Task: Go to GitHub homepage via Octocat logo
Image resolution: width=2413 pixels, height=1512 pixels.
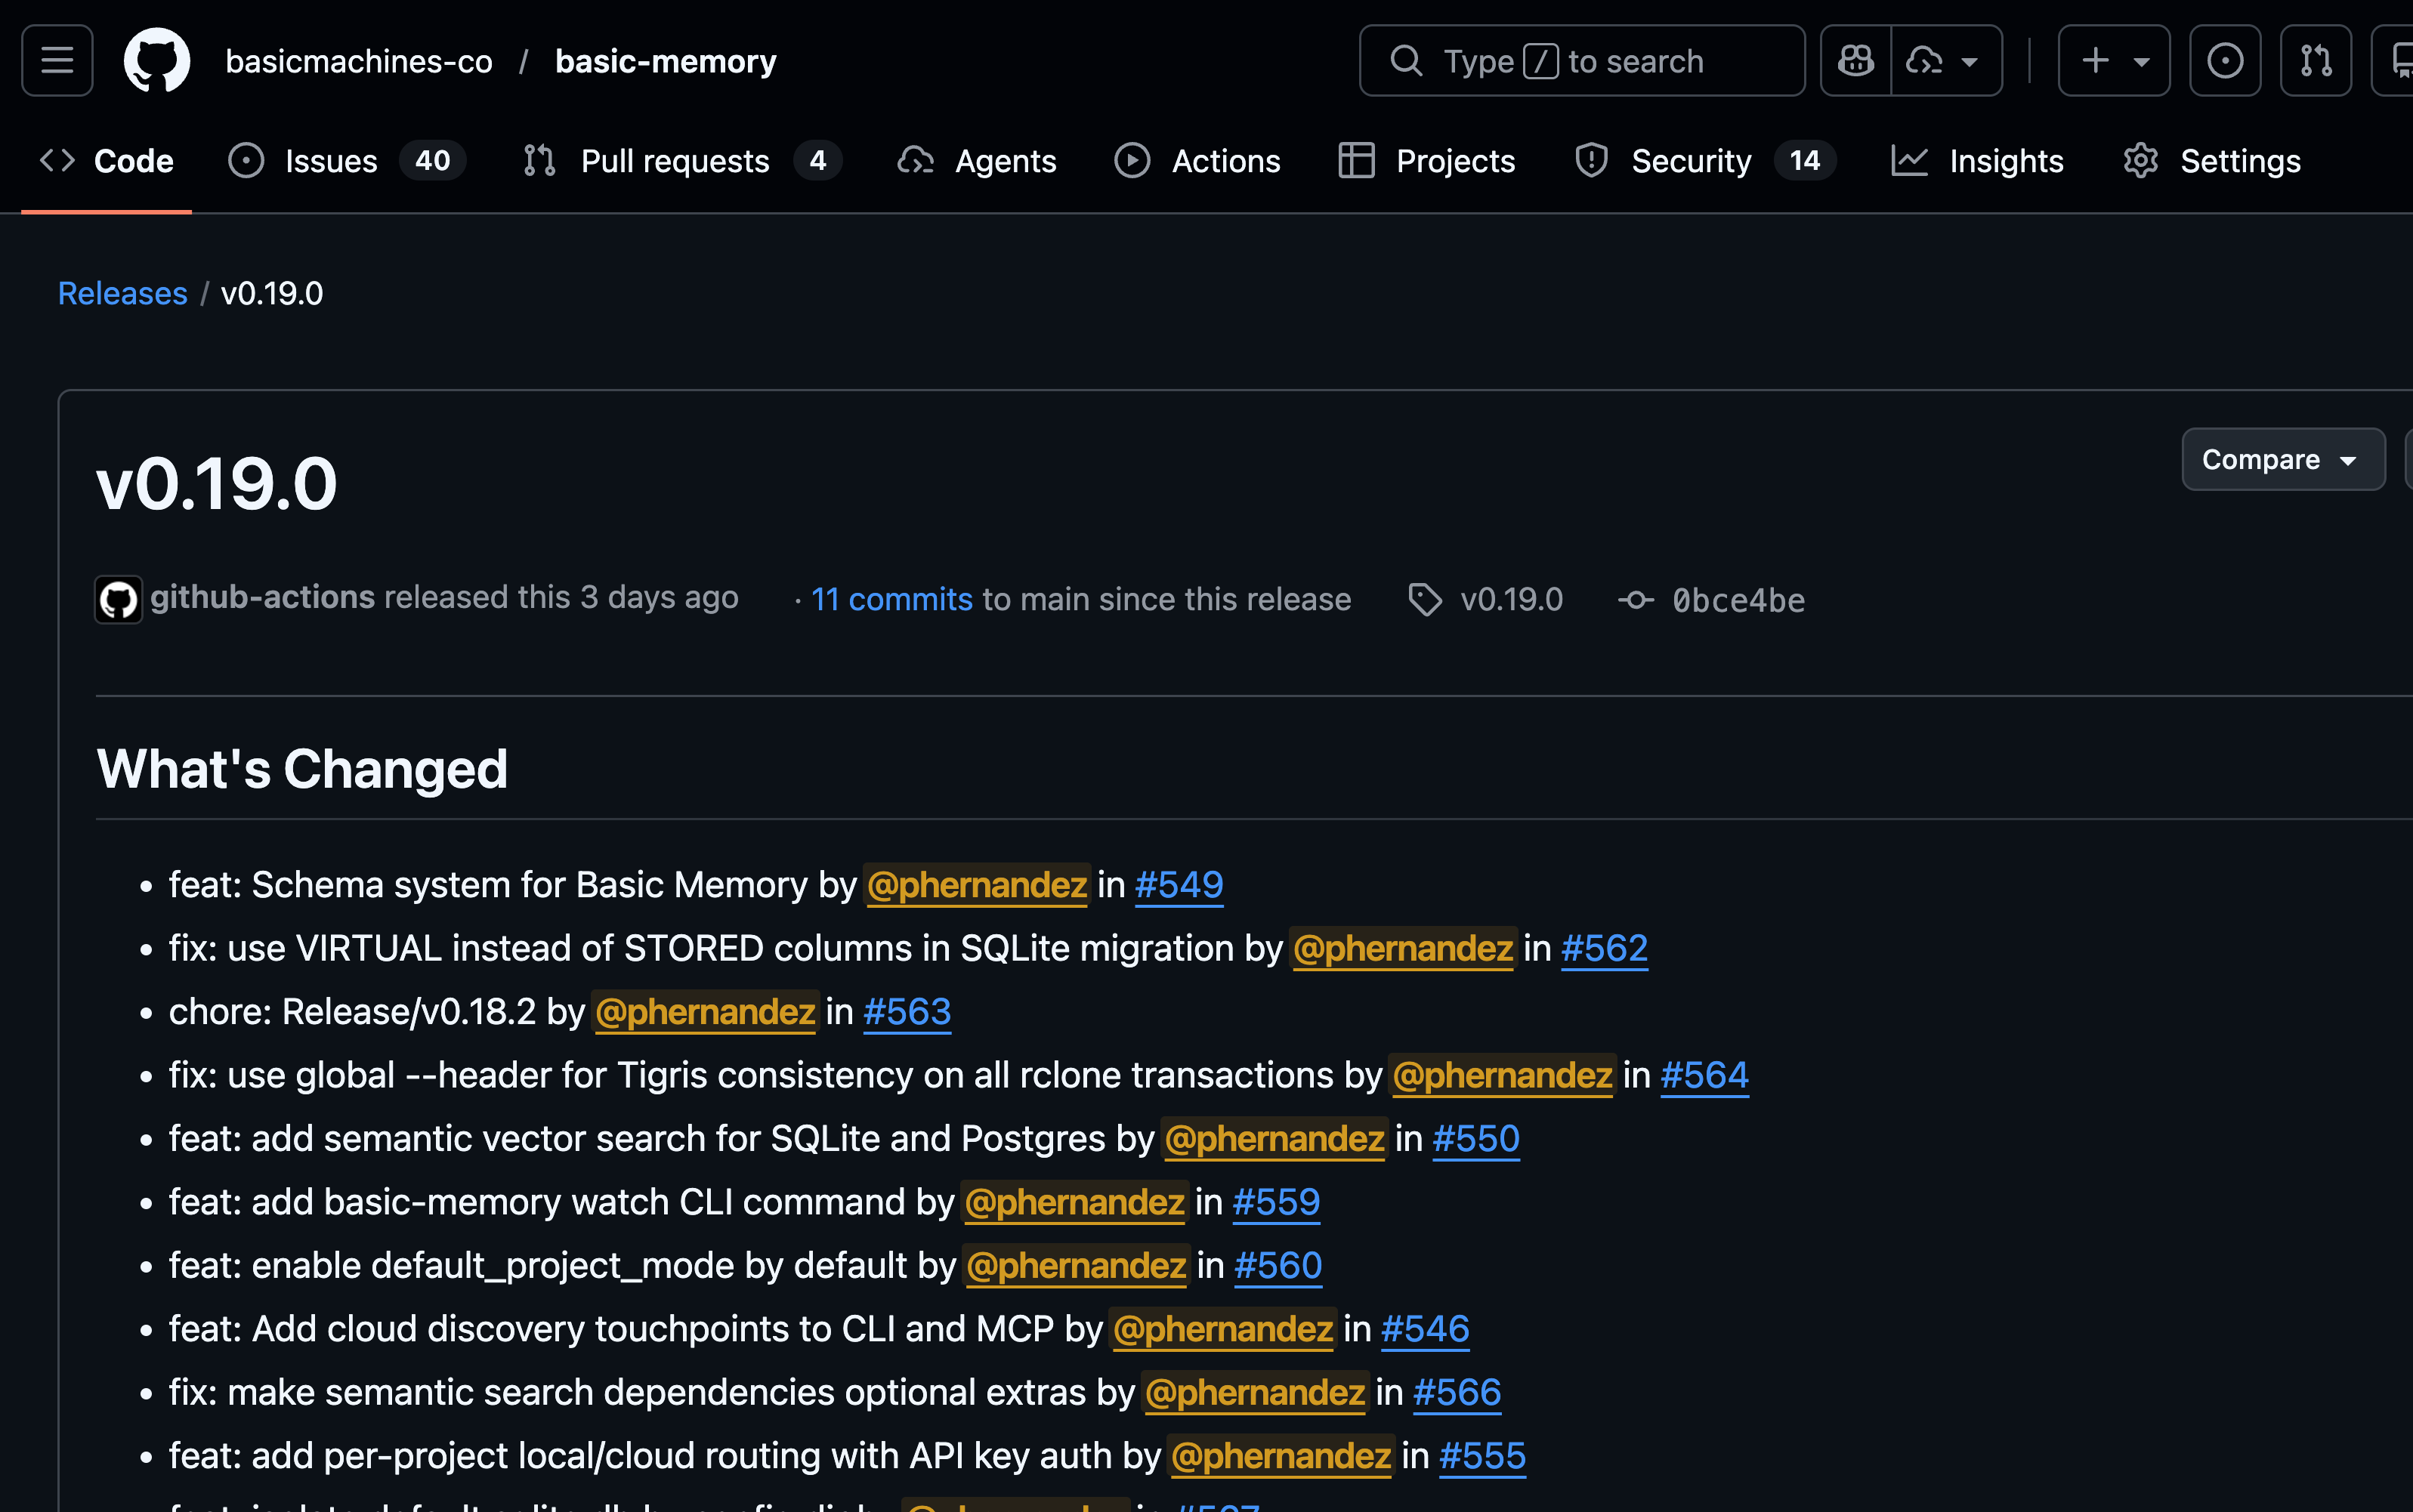Action: (x=157, y=61)
